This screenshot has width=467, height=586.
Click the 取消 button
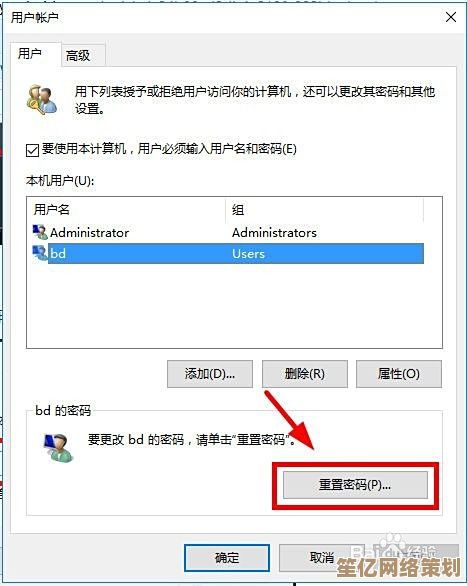click(x=322, y=558)
